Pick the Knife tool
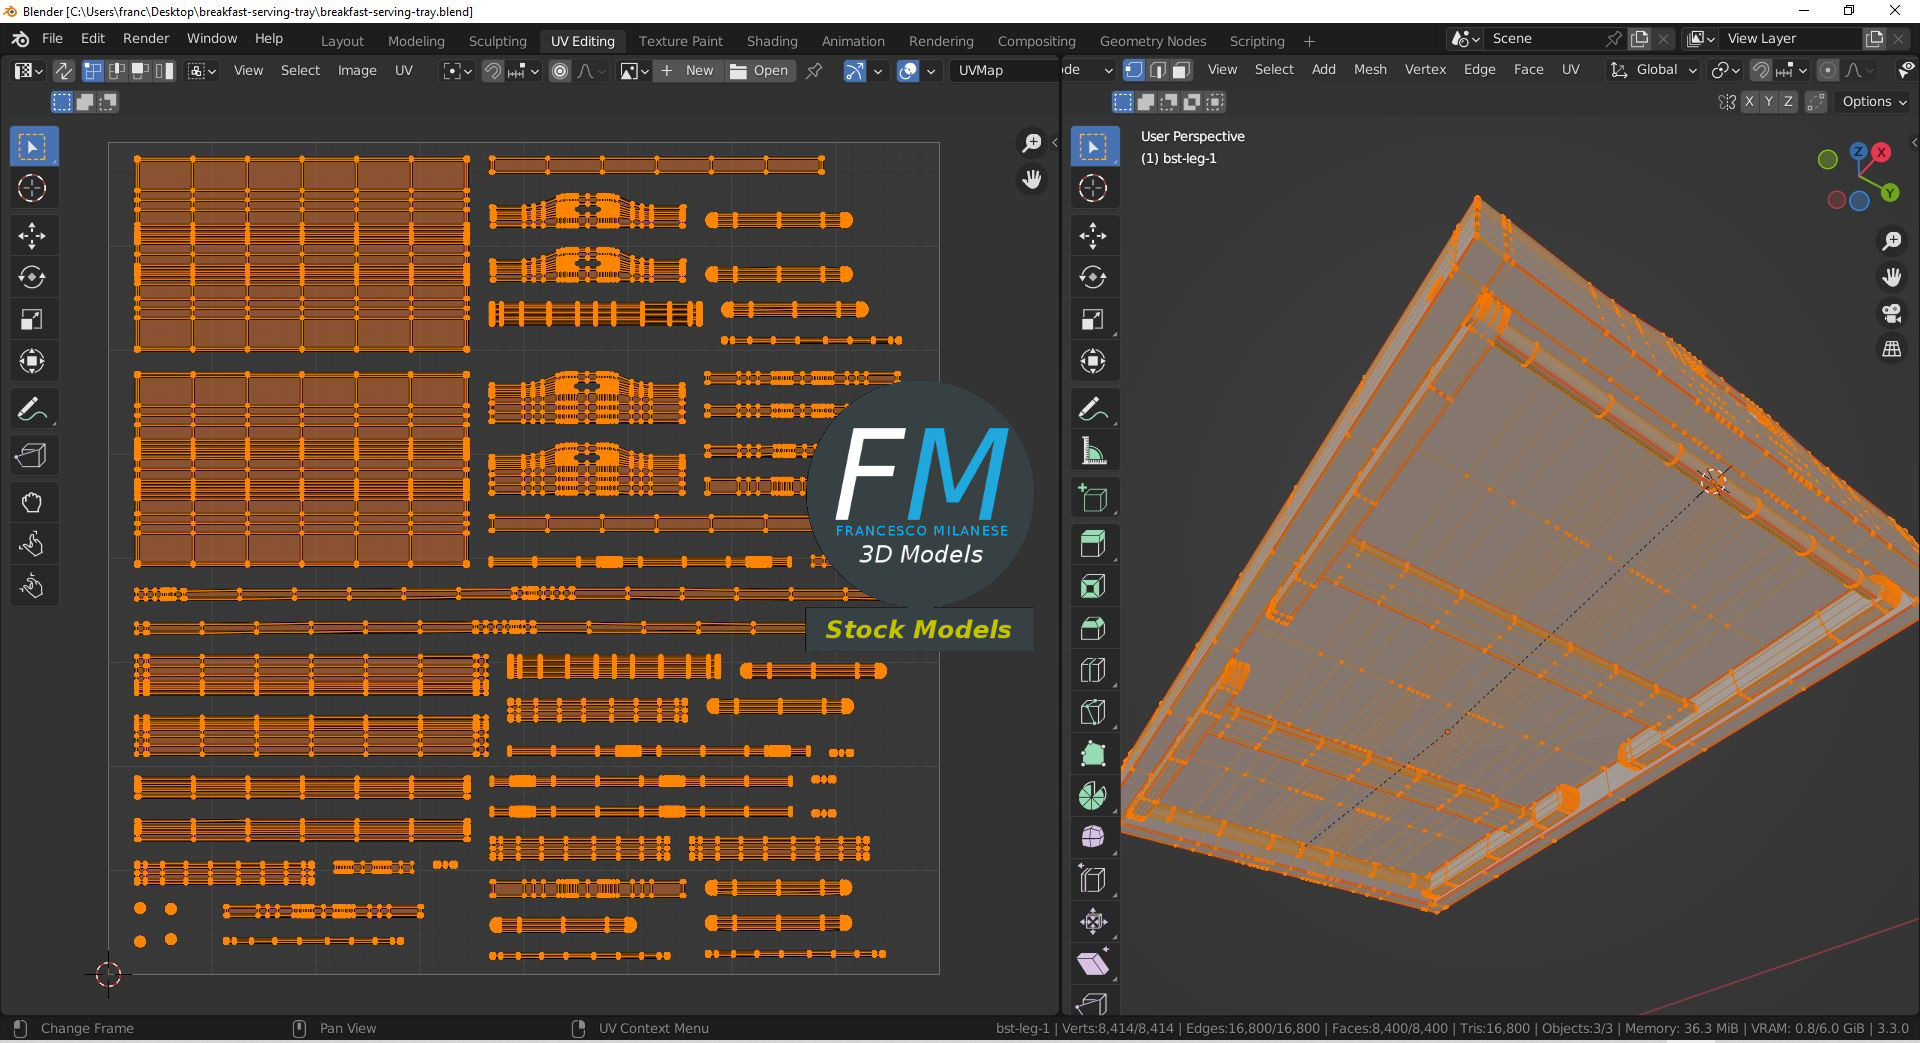 pyautogui.click(x=1093, y=713)
